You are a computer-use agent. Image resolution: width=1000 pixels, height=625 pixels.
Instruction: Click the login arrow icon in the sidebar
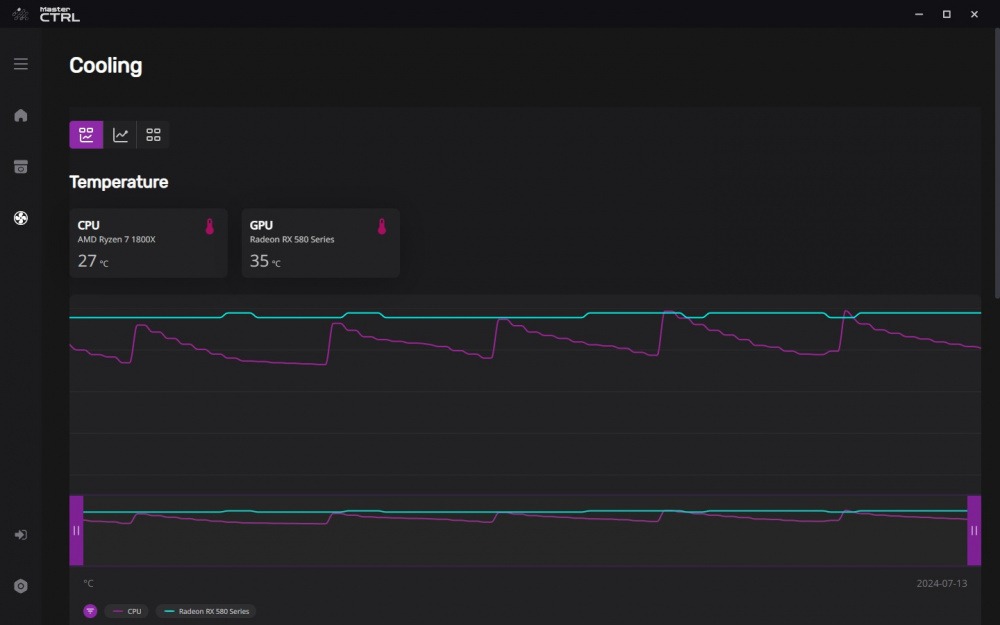click(x=20, y=534)
